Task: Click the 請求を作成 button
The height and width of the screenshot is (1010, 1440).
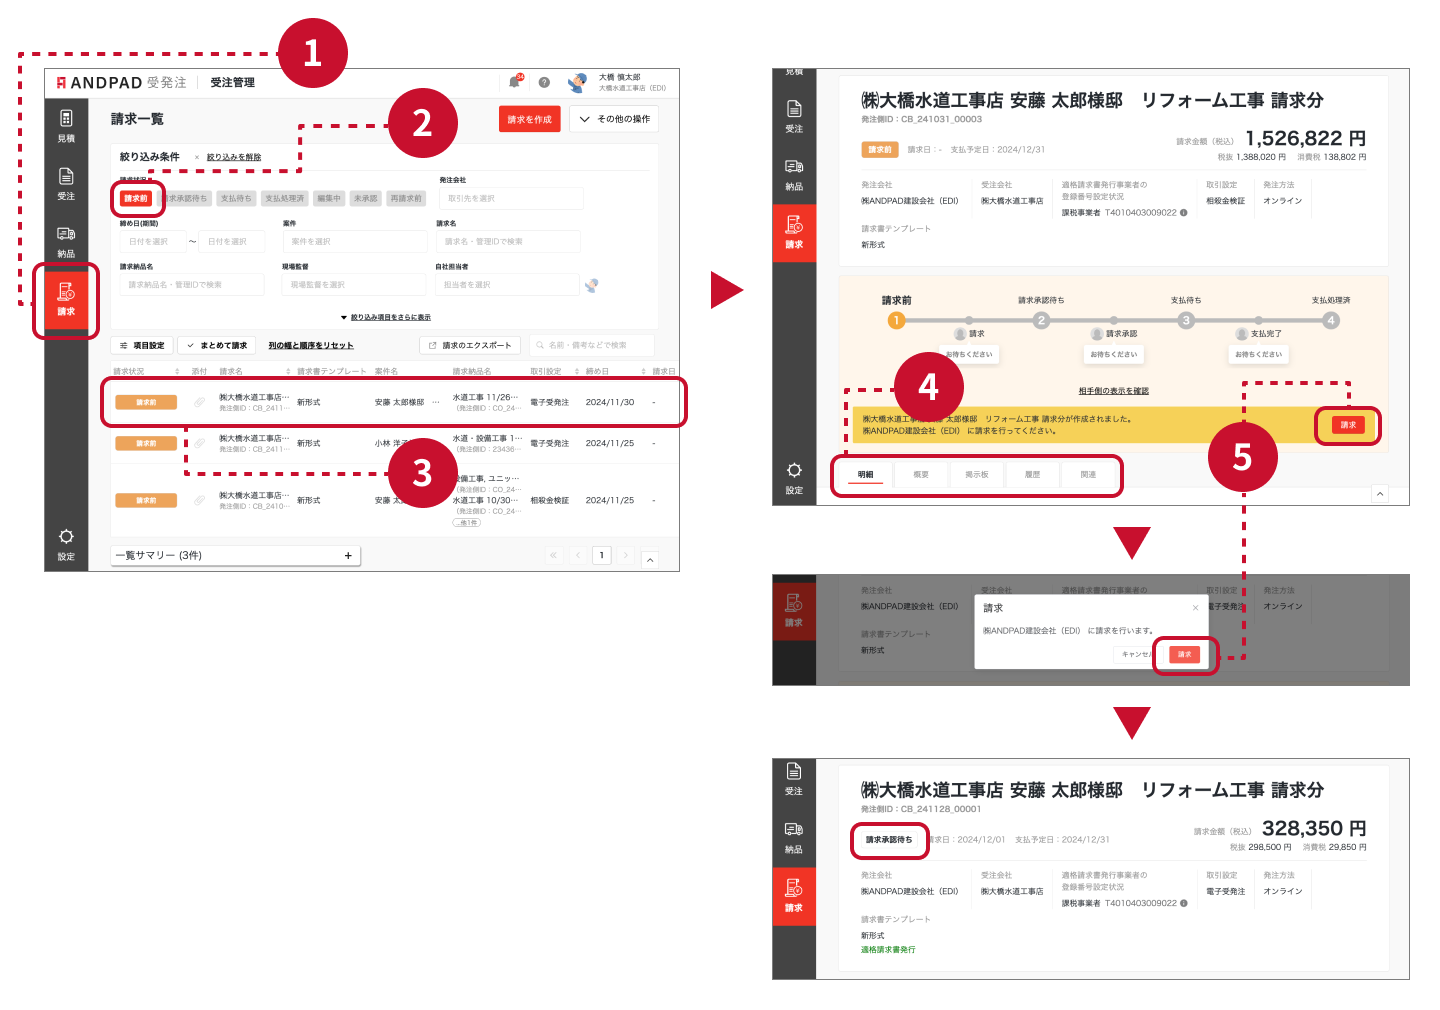Action: pos(530,119)
